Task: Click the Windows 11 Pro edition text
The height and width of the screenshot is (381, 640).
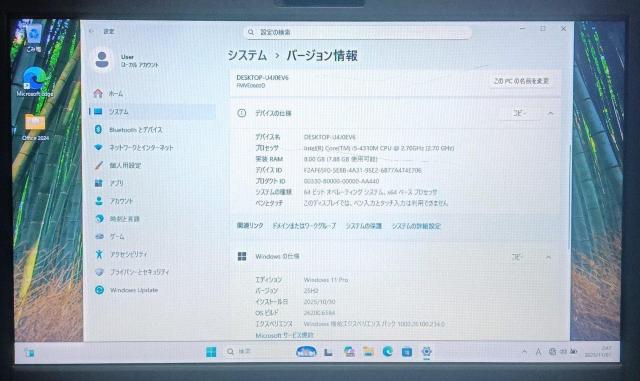Action: (326, 280)
